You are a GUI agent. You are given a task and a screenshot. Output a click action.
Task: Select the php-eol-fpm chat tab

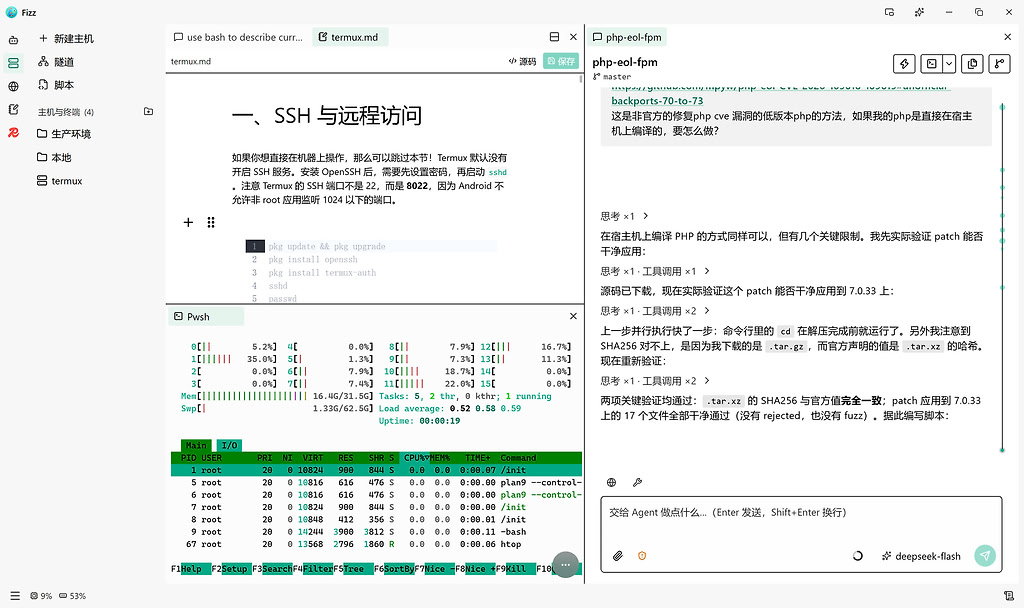[627, 37]
